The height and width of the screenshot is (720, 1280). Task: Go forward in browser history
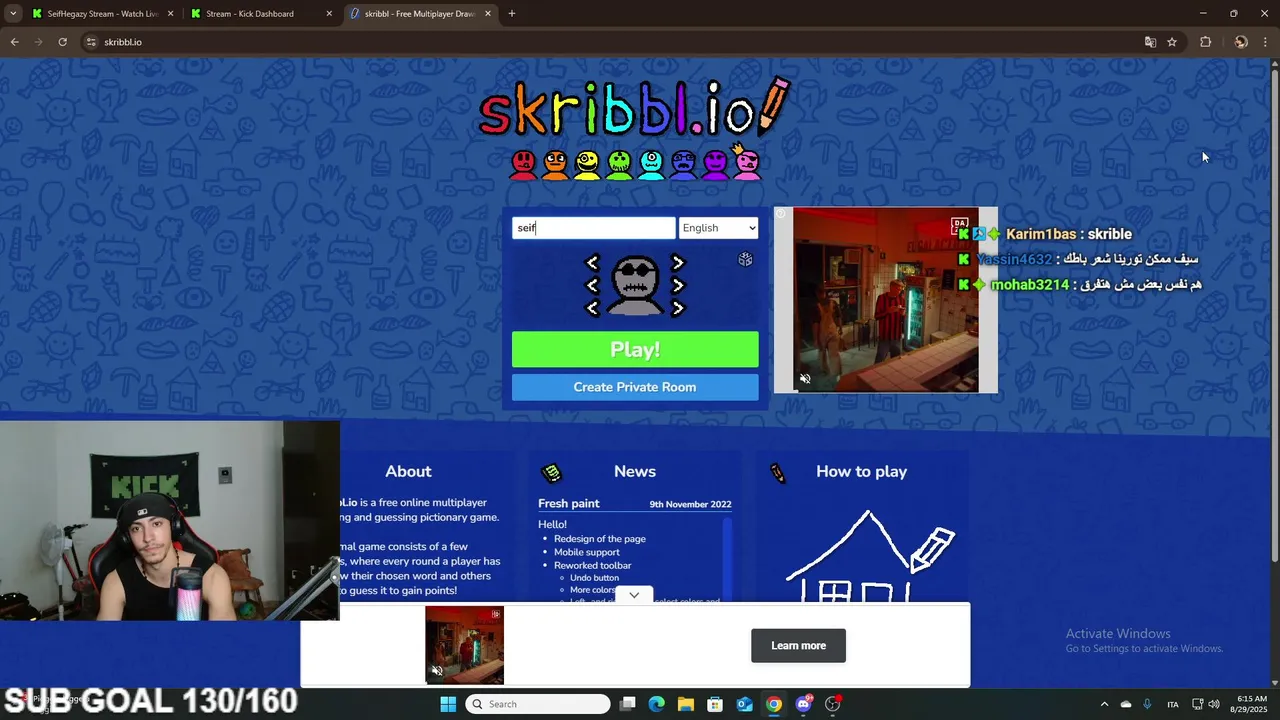pyautogui.click(x=38, y=42)
